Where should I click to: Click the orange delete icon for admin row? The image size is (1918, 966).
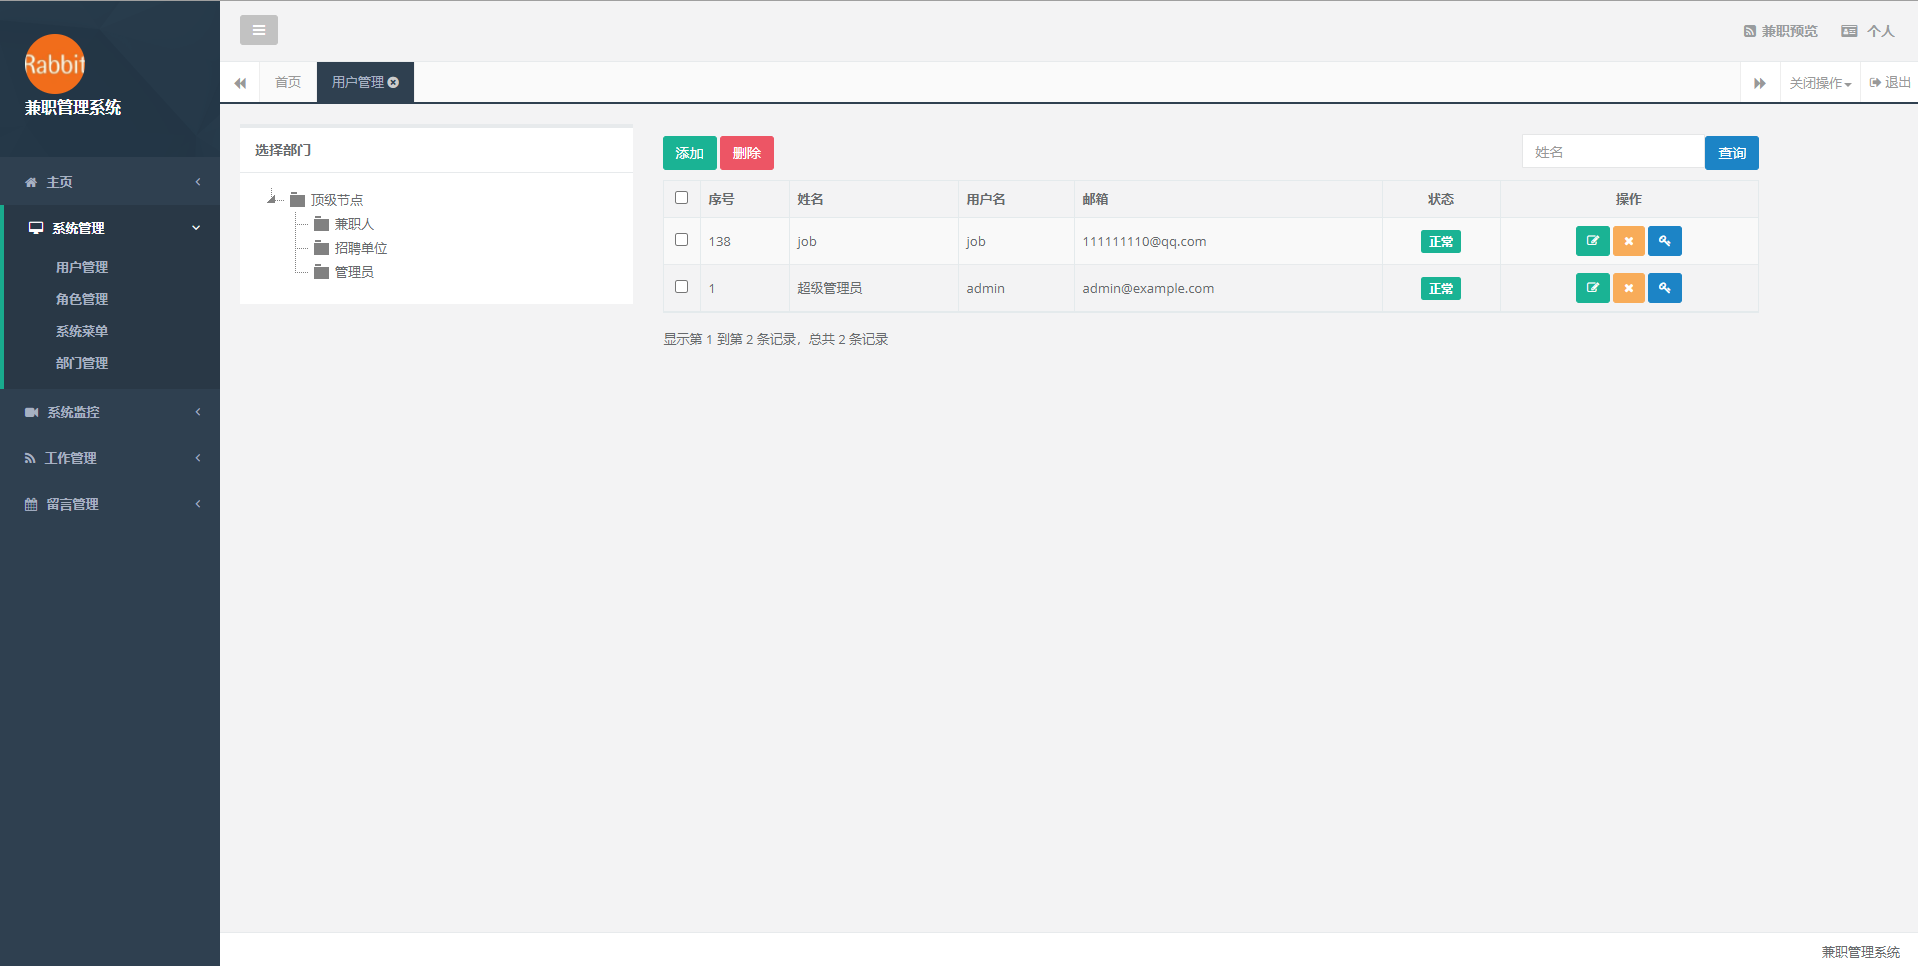pyautogui.click(x=1629, y=288)
